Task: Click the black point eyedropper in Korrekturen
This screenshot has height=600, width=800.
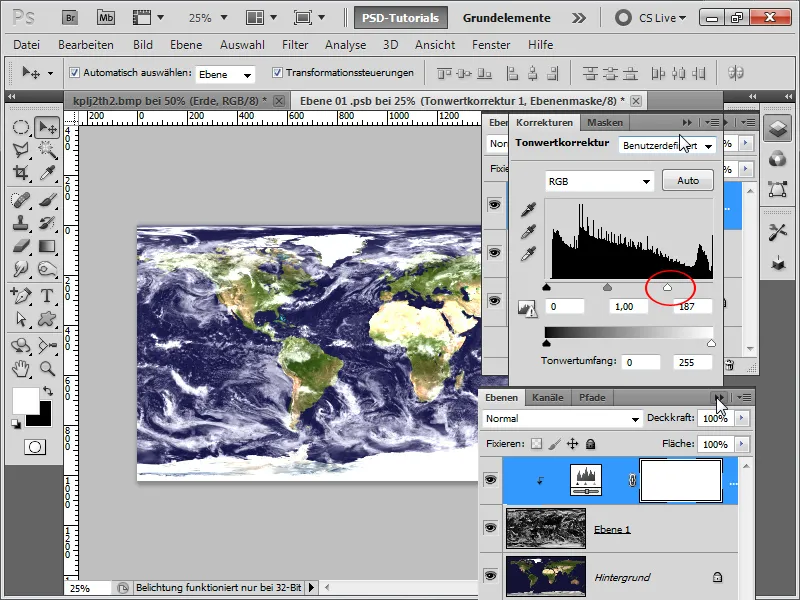Action: (529, 209)
